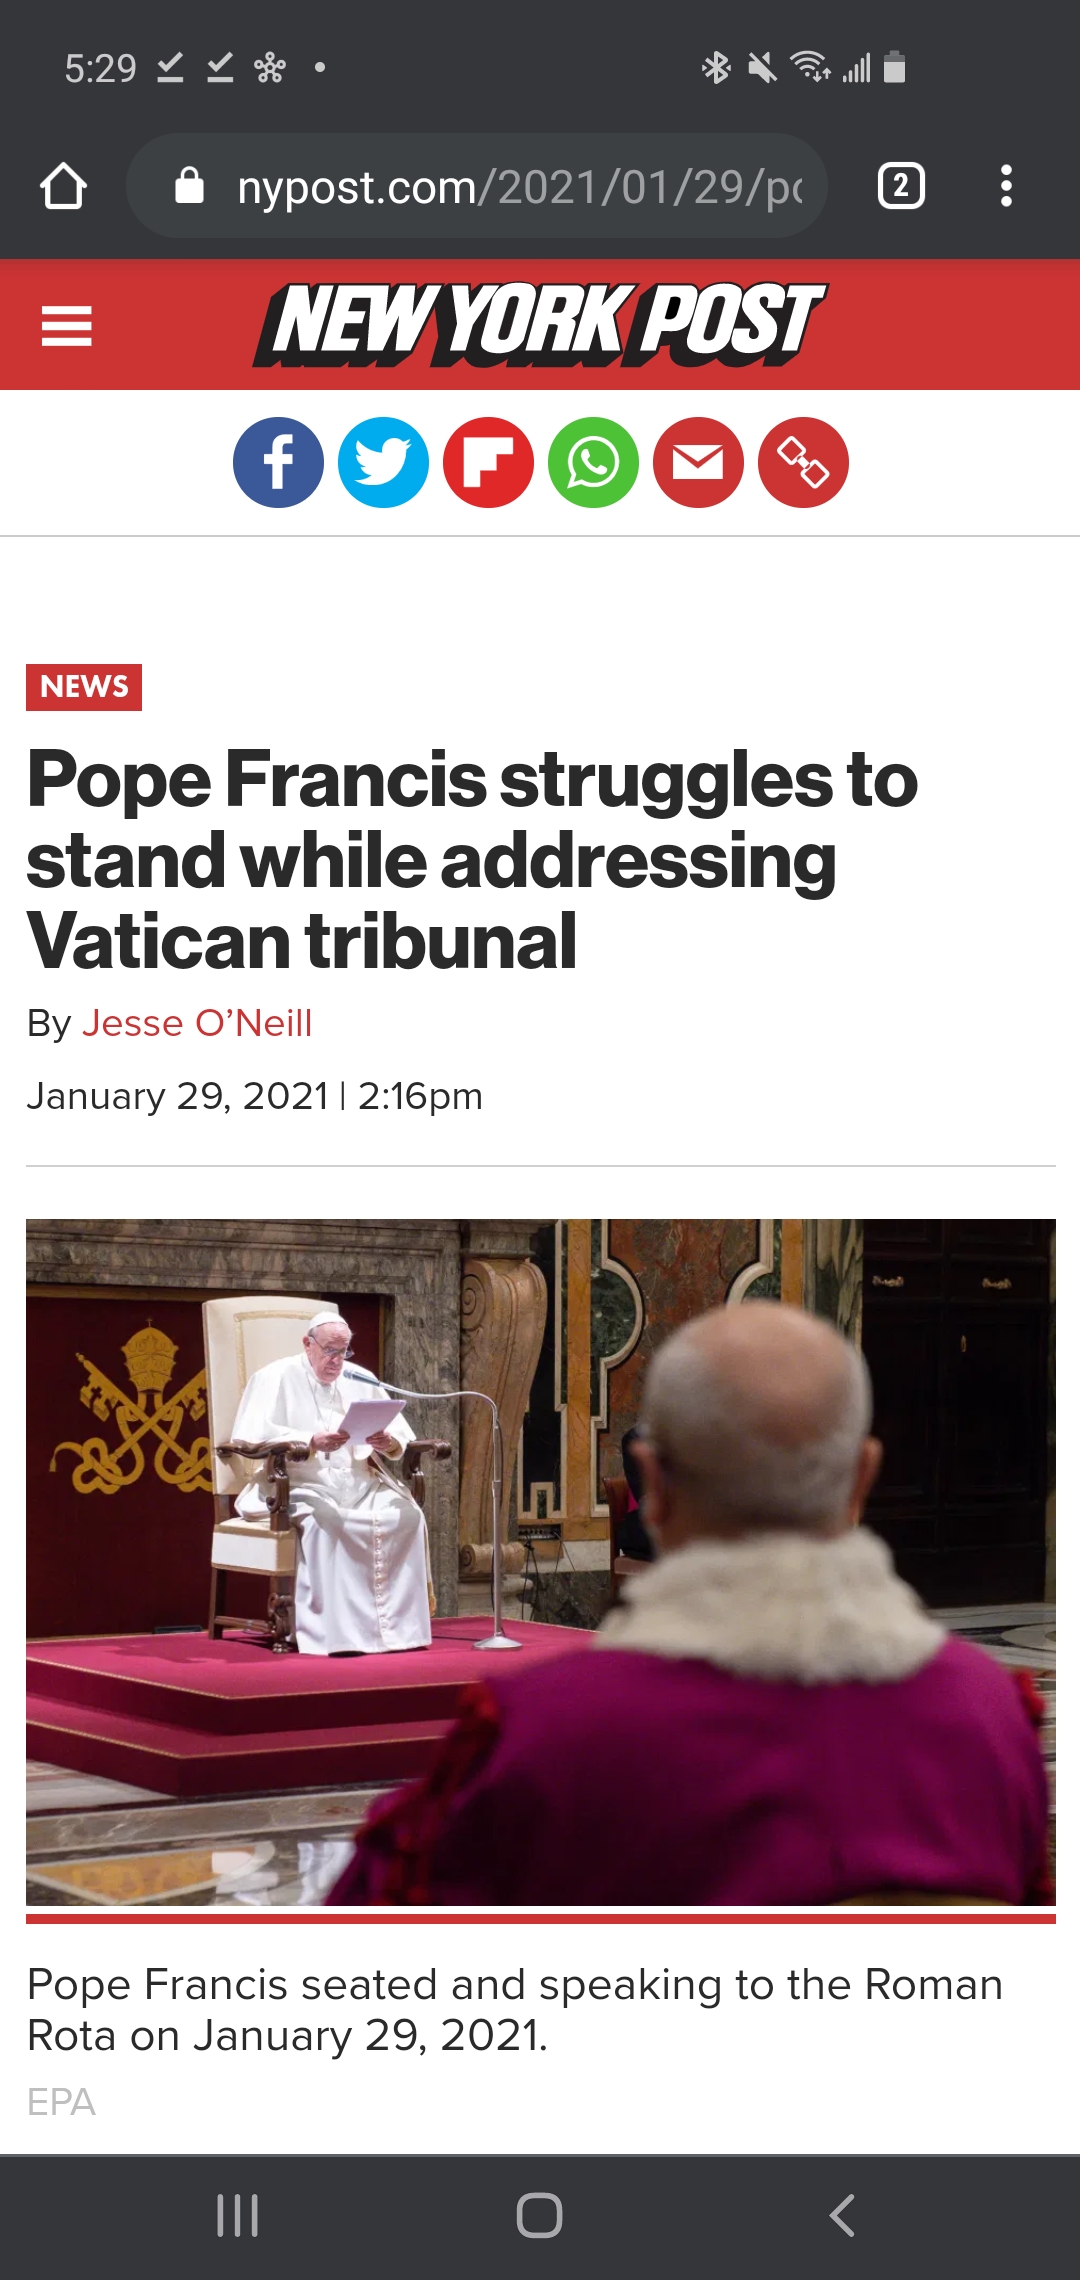Tap Android home navigation button
The width and height of the screenshot is (1080, 2280).
click(540, 2216)
